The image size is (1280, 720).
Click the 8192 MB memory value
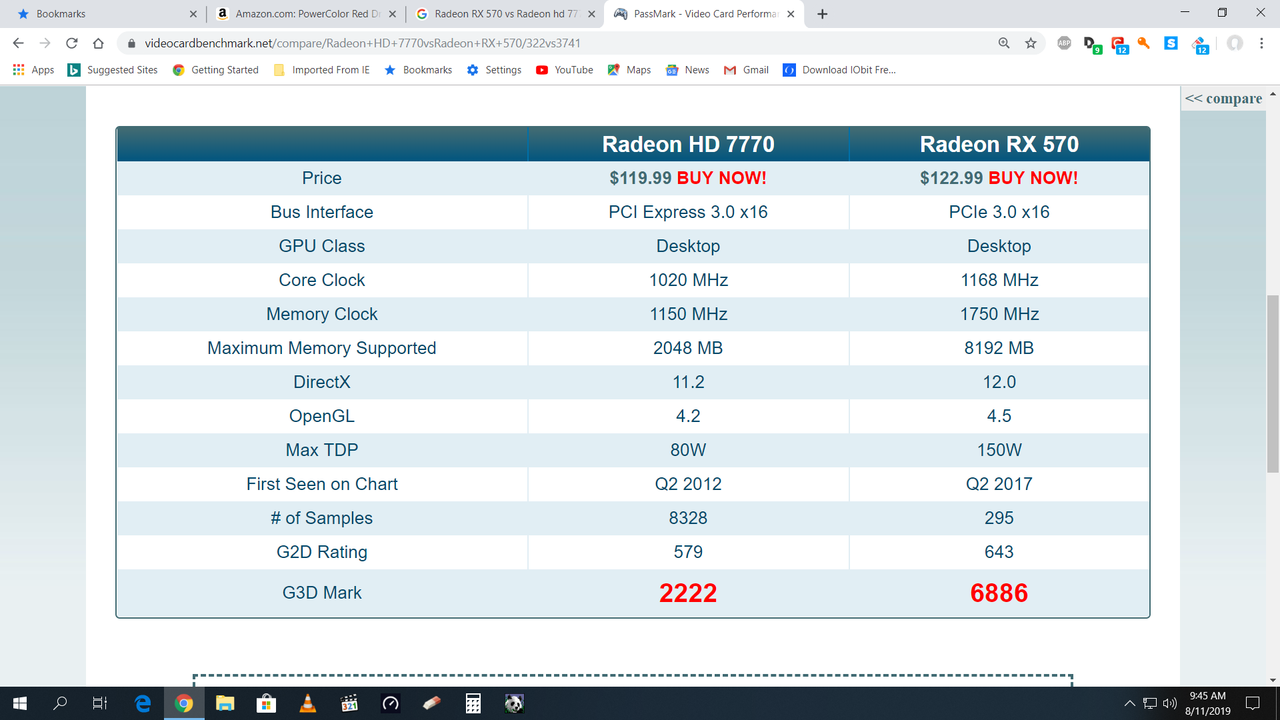pos(999,348)
